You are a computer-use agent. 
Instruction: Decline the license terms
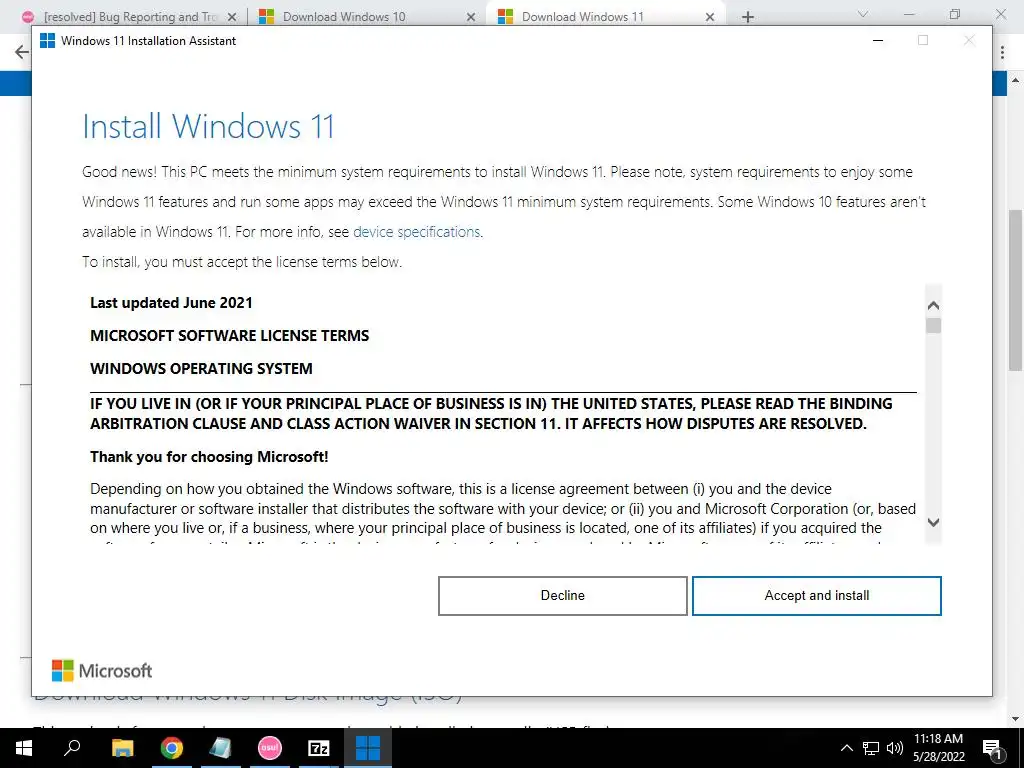(562, 596)
